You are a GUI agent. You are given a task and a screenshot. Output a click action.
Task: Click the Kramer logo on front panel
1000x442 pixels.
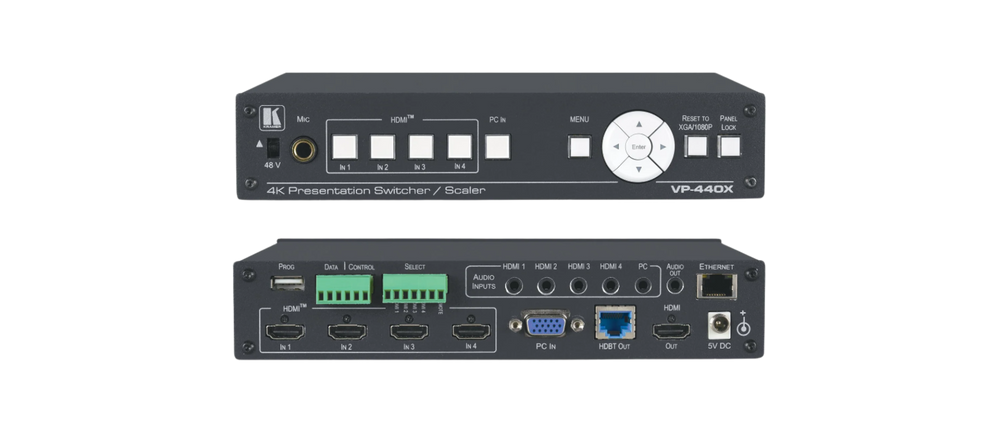pyautogui.click(x=270, y=118)
